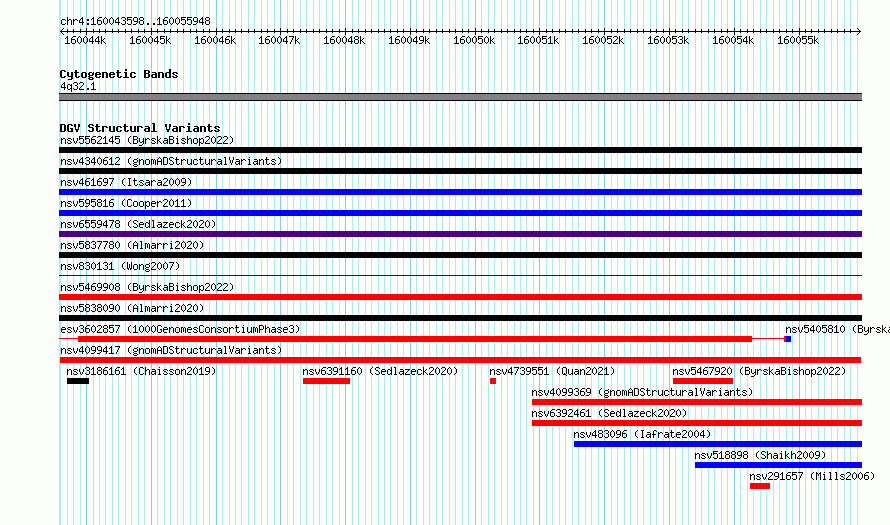890x525 pixels.
Task: Click the thin blue nsv830131 Wong2007 line
Action: pos(460,276)
